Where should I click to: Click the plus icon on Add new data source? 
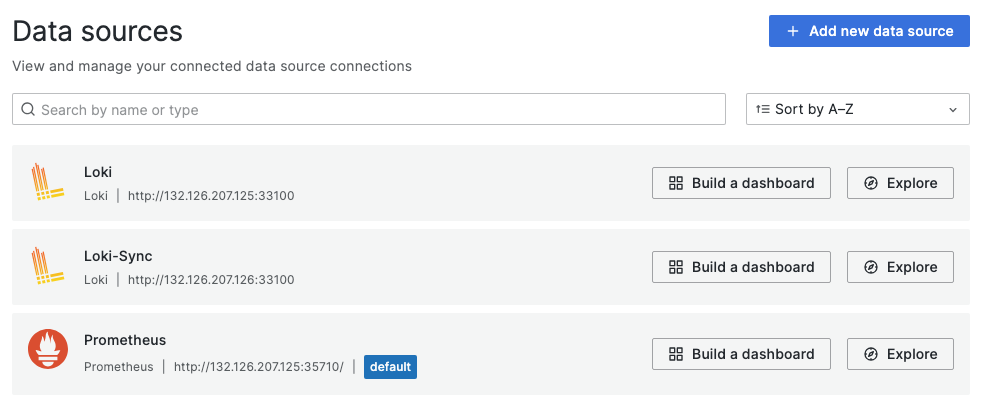click(x=793, y=31)
